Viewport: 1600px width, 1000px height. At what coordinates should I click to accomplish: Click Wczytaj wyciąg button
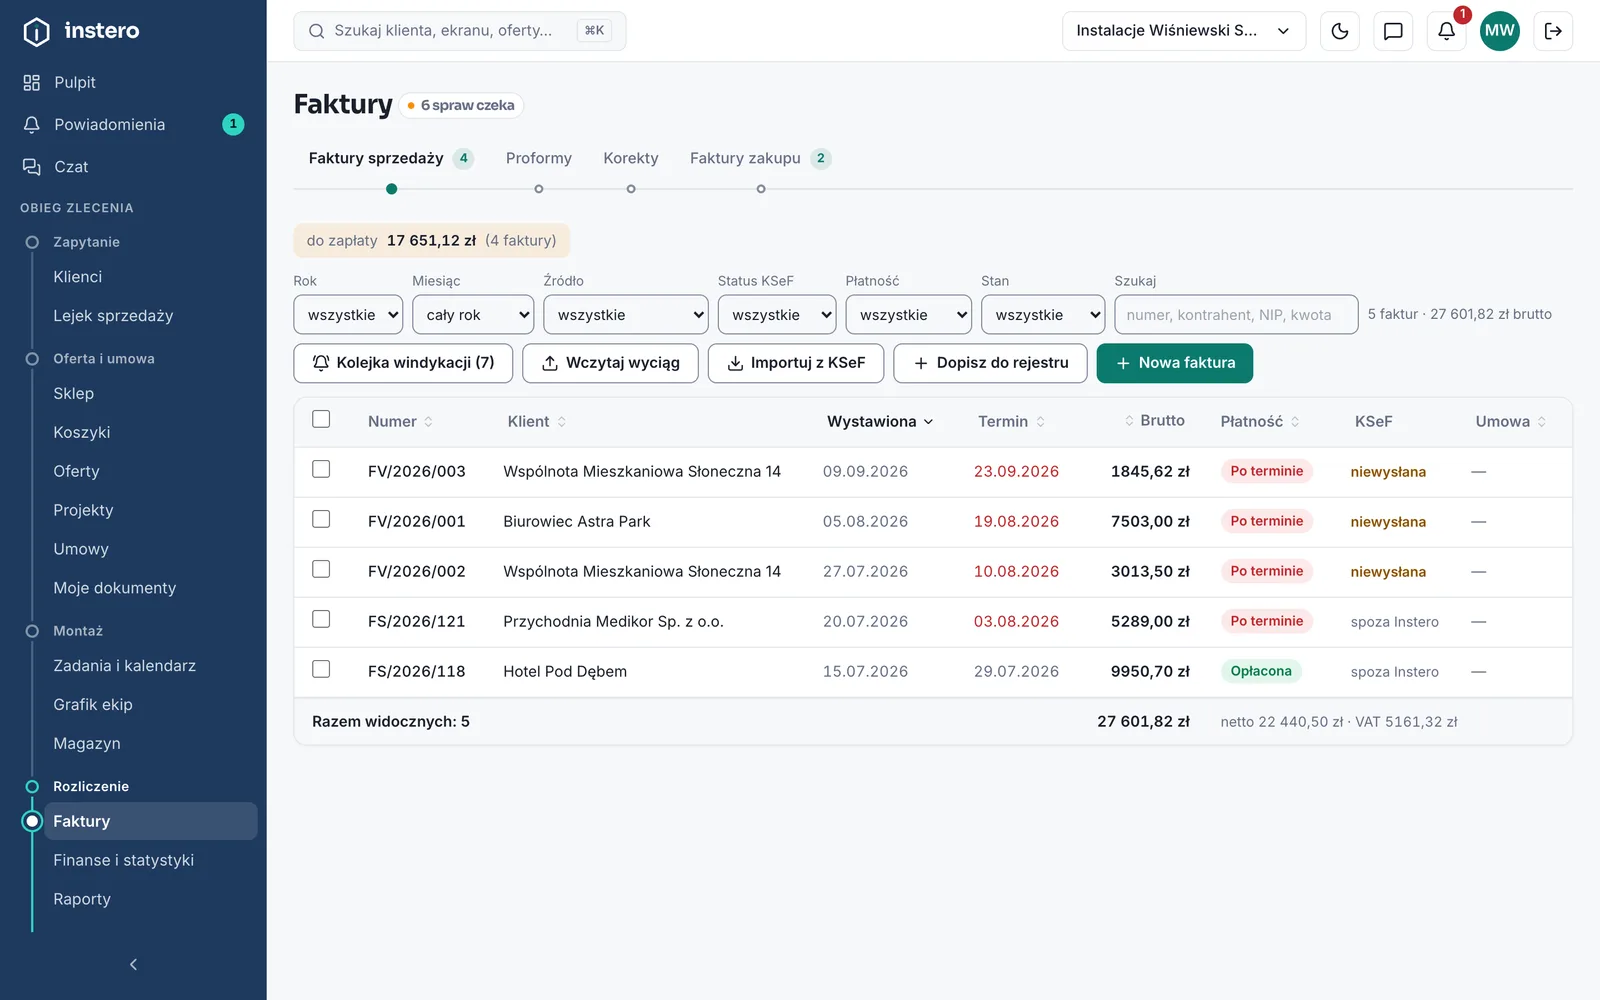pyautogui.click(x=610, y=363)
